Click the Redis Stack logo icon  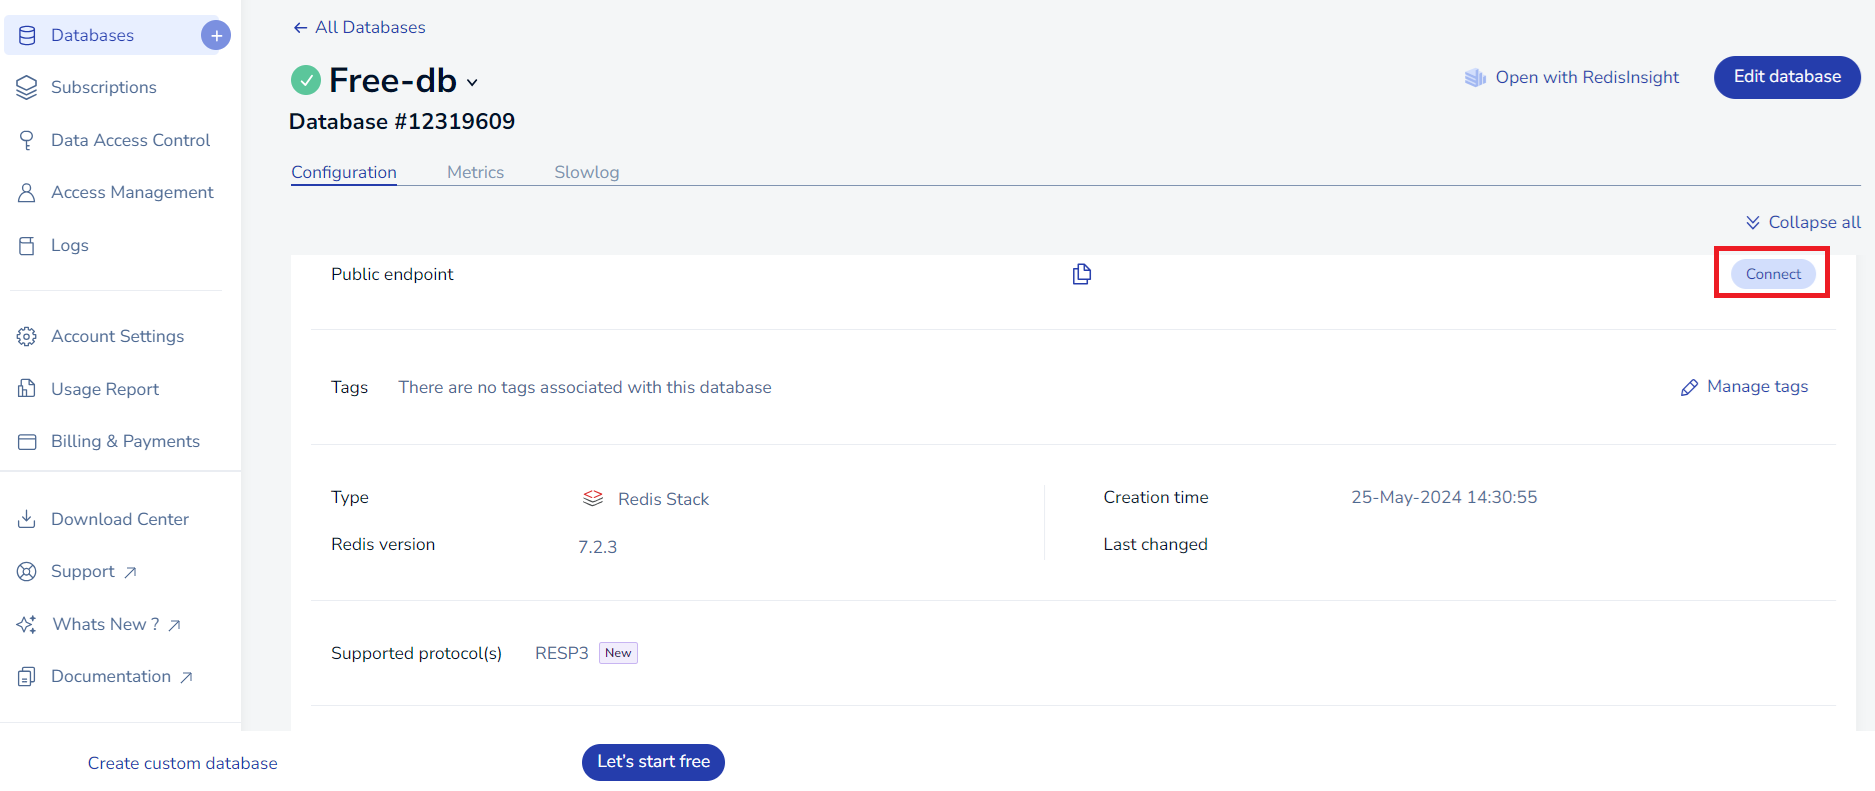[x=593, y=498]
